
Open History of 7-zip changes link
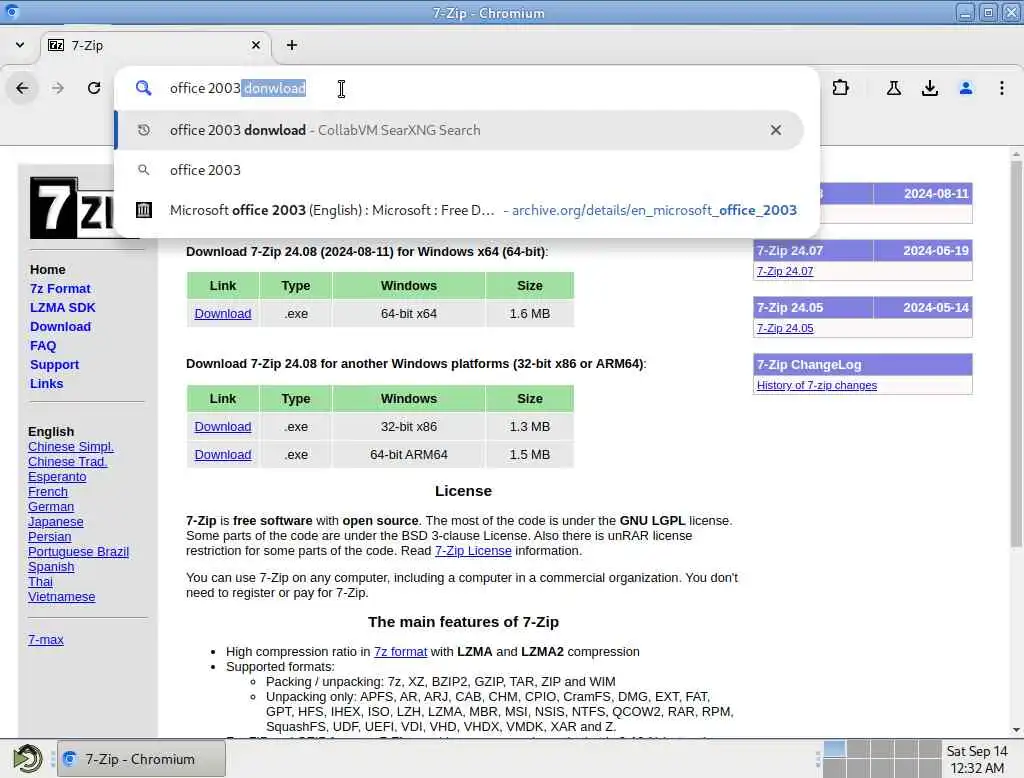[x=817, y=385]
